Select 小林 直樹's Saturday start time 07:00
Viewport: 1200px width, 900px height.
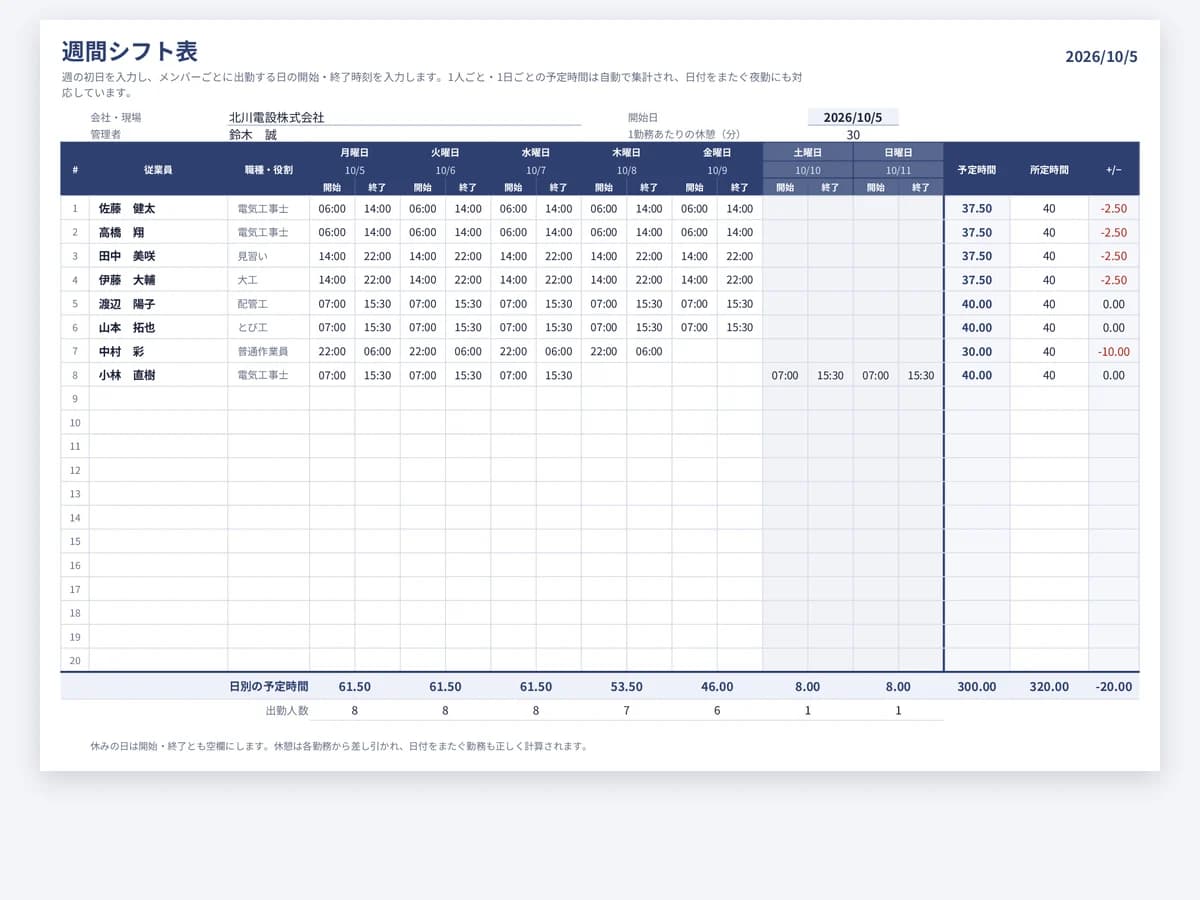(x=785, y=376)
